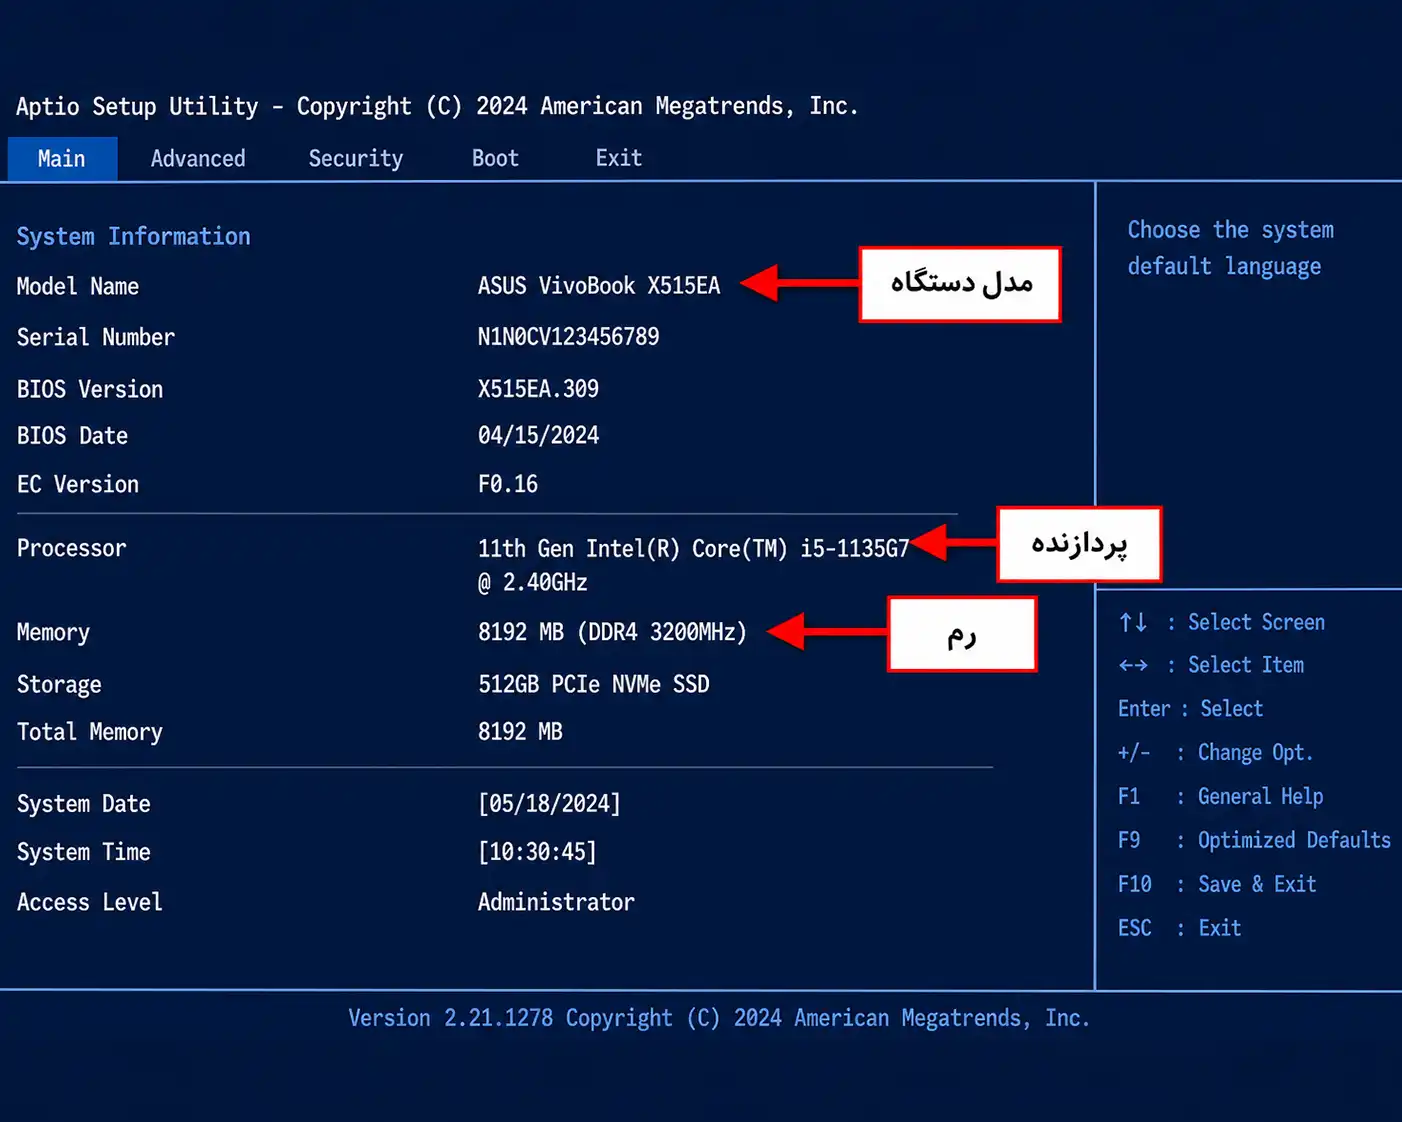Open the Advanced tab
1402x1122 pixels.
click(x=198, y=159)
